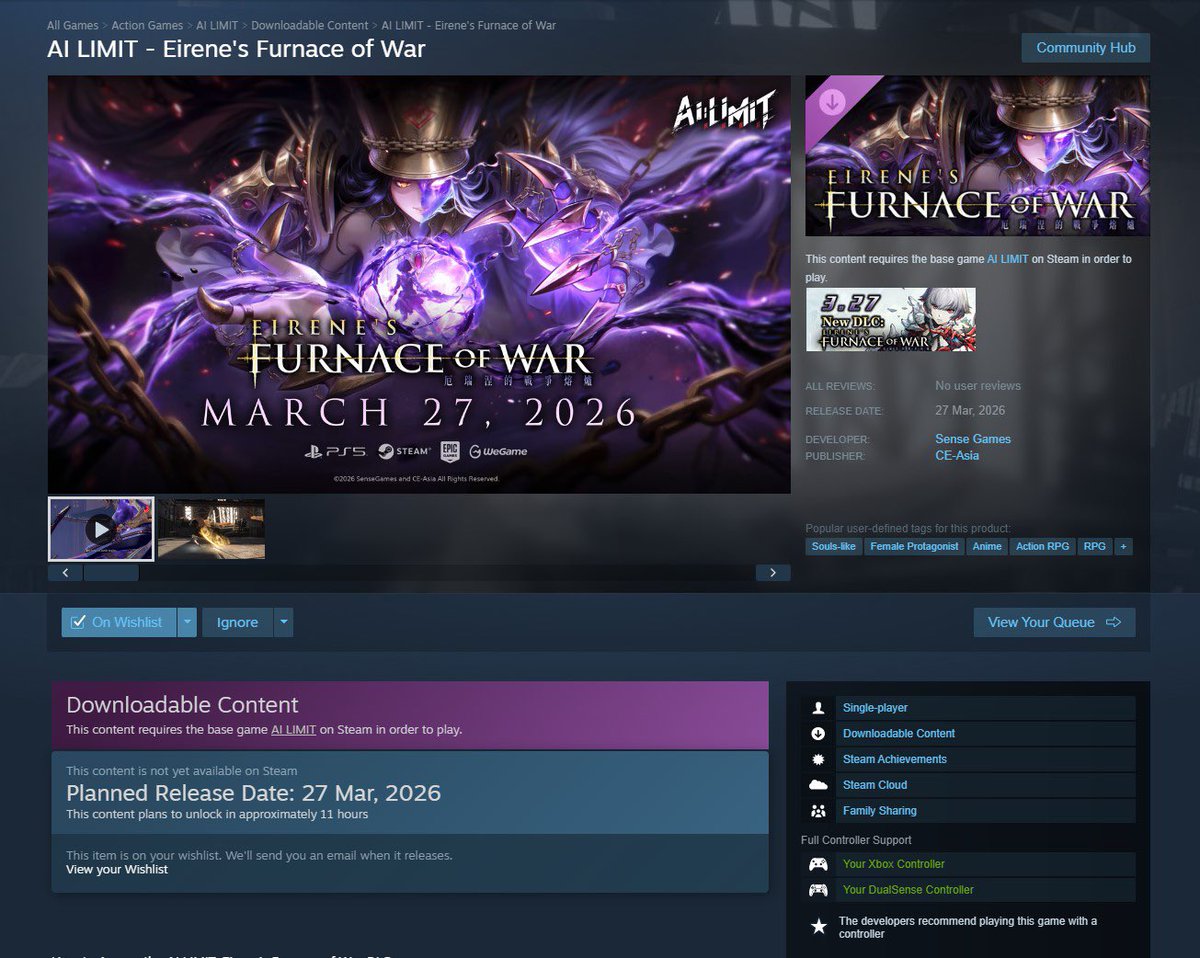
Task: Open View your Wishlist link
Action: tap(117, 869)
